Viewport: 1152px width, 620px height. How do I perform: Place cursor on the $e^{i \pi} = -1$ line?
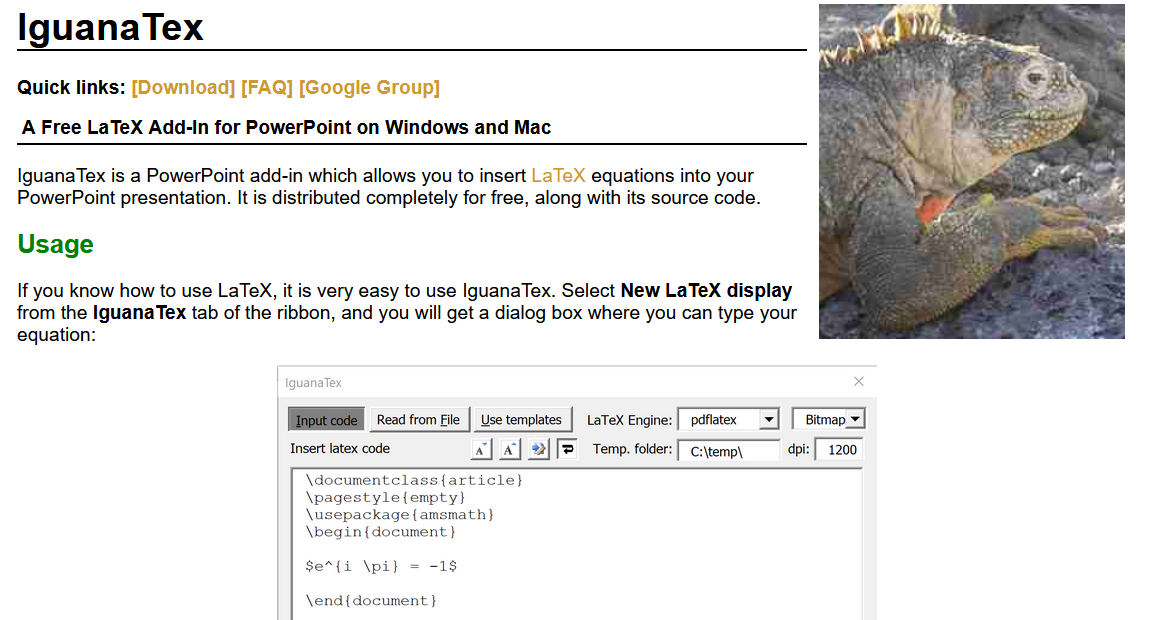point(382,566)
